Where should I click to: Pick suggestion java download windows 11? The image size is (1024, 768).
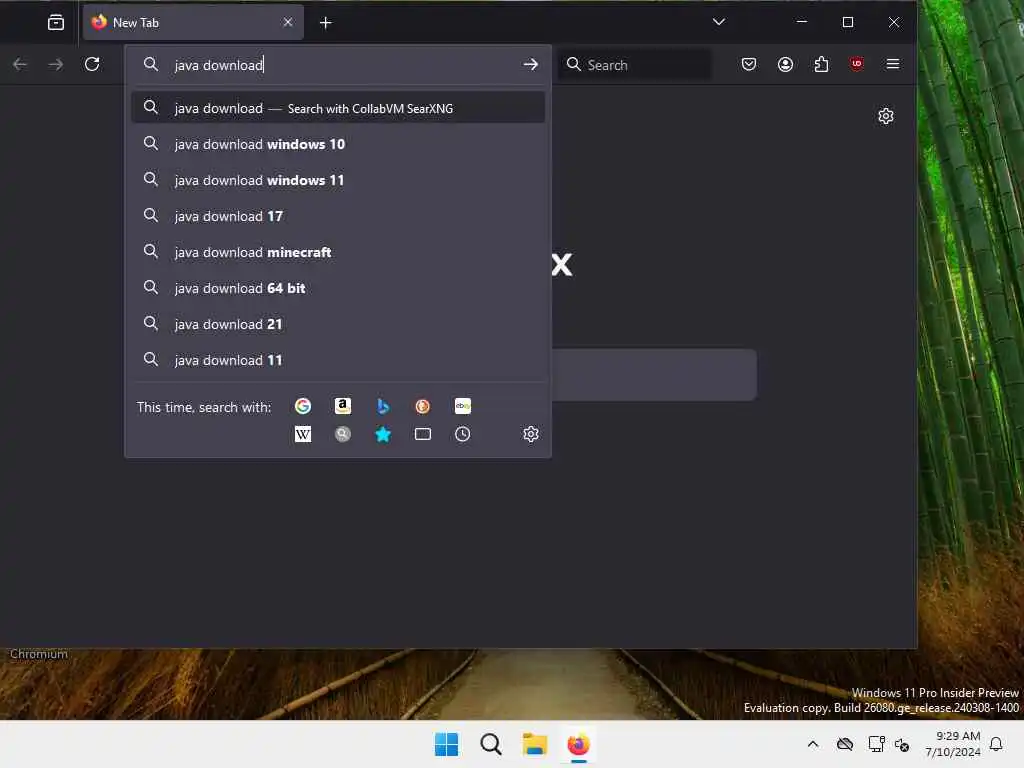(338, 180)
